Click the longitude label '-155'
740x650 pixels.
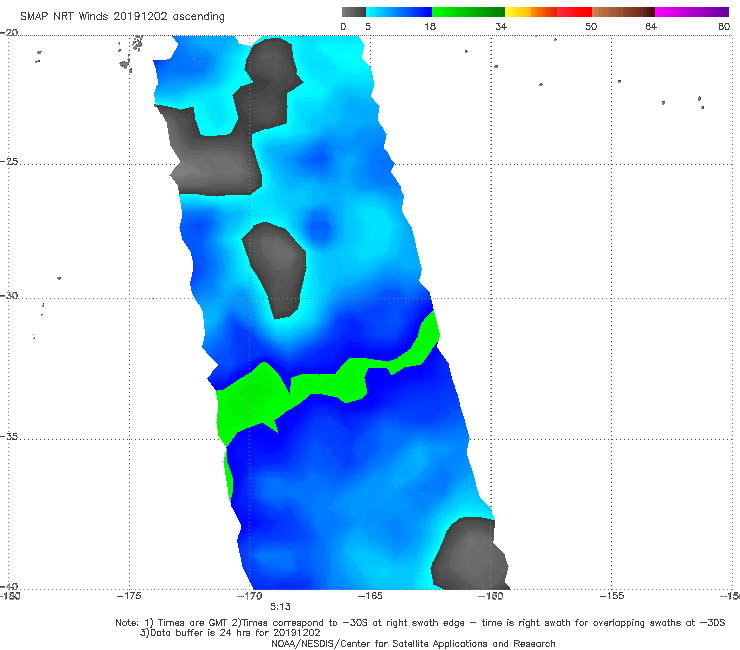[612, 596]
